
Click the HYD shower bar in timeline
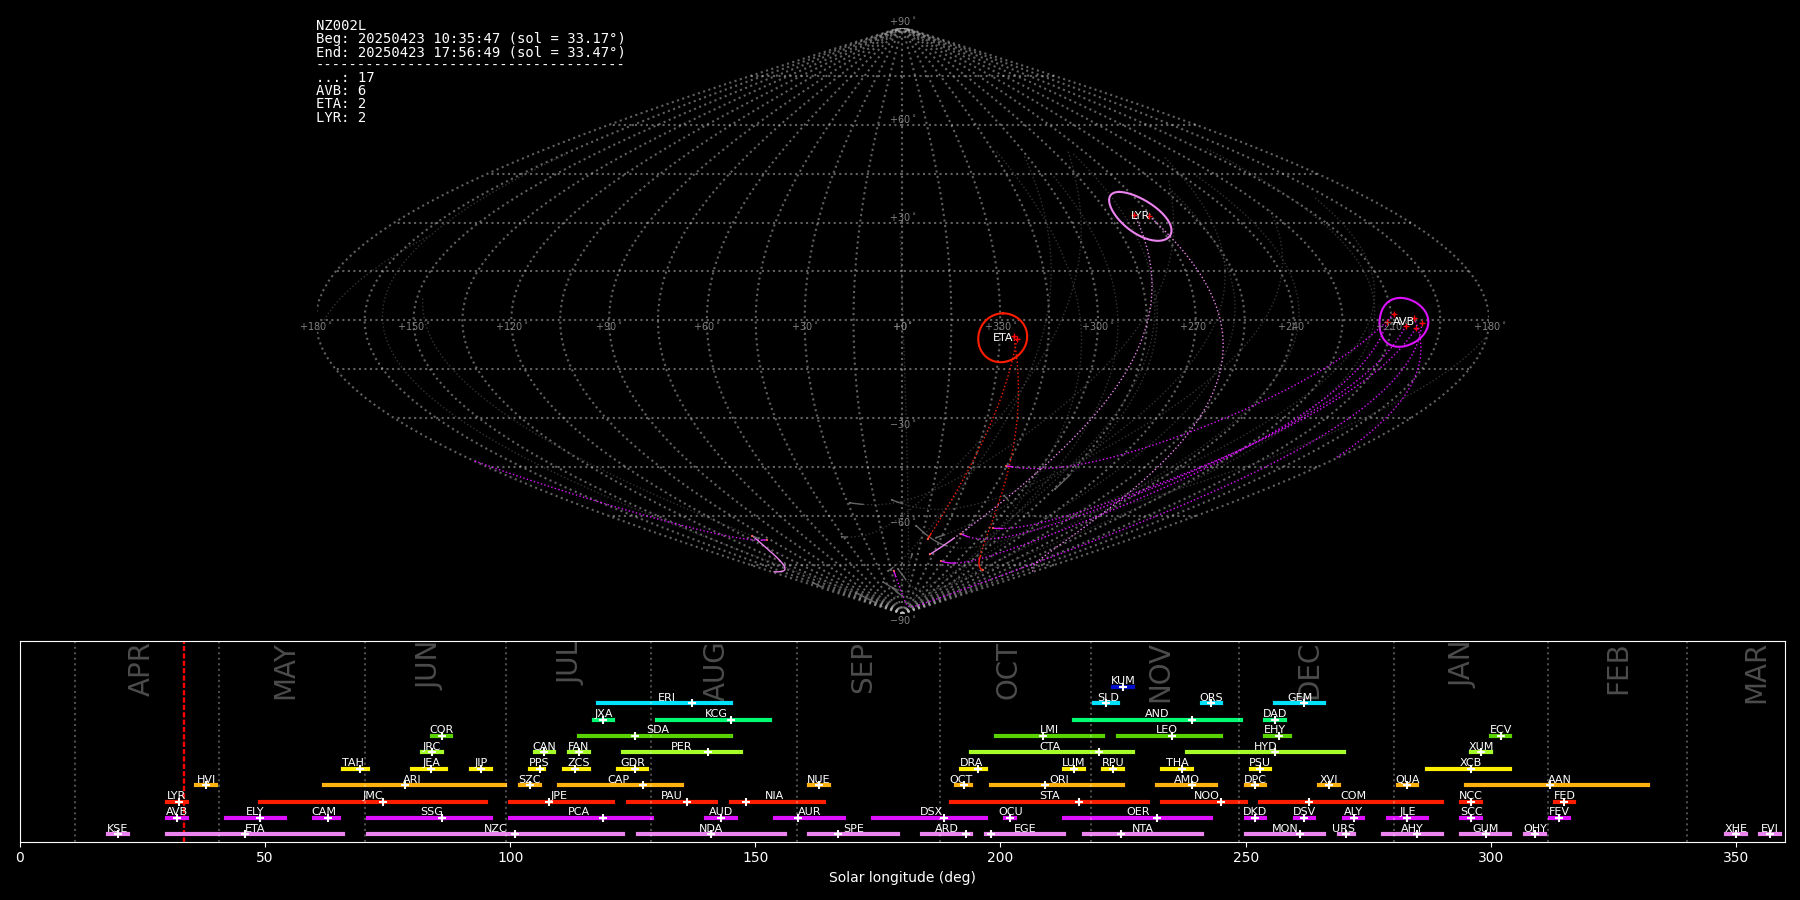[1265, 752]
